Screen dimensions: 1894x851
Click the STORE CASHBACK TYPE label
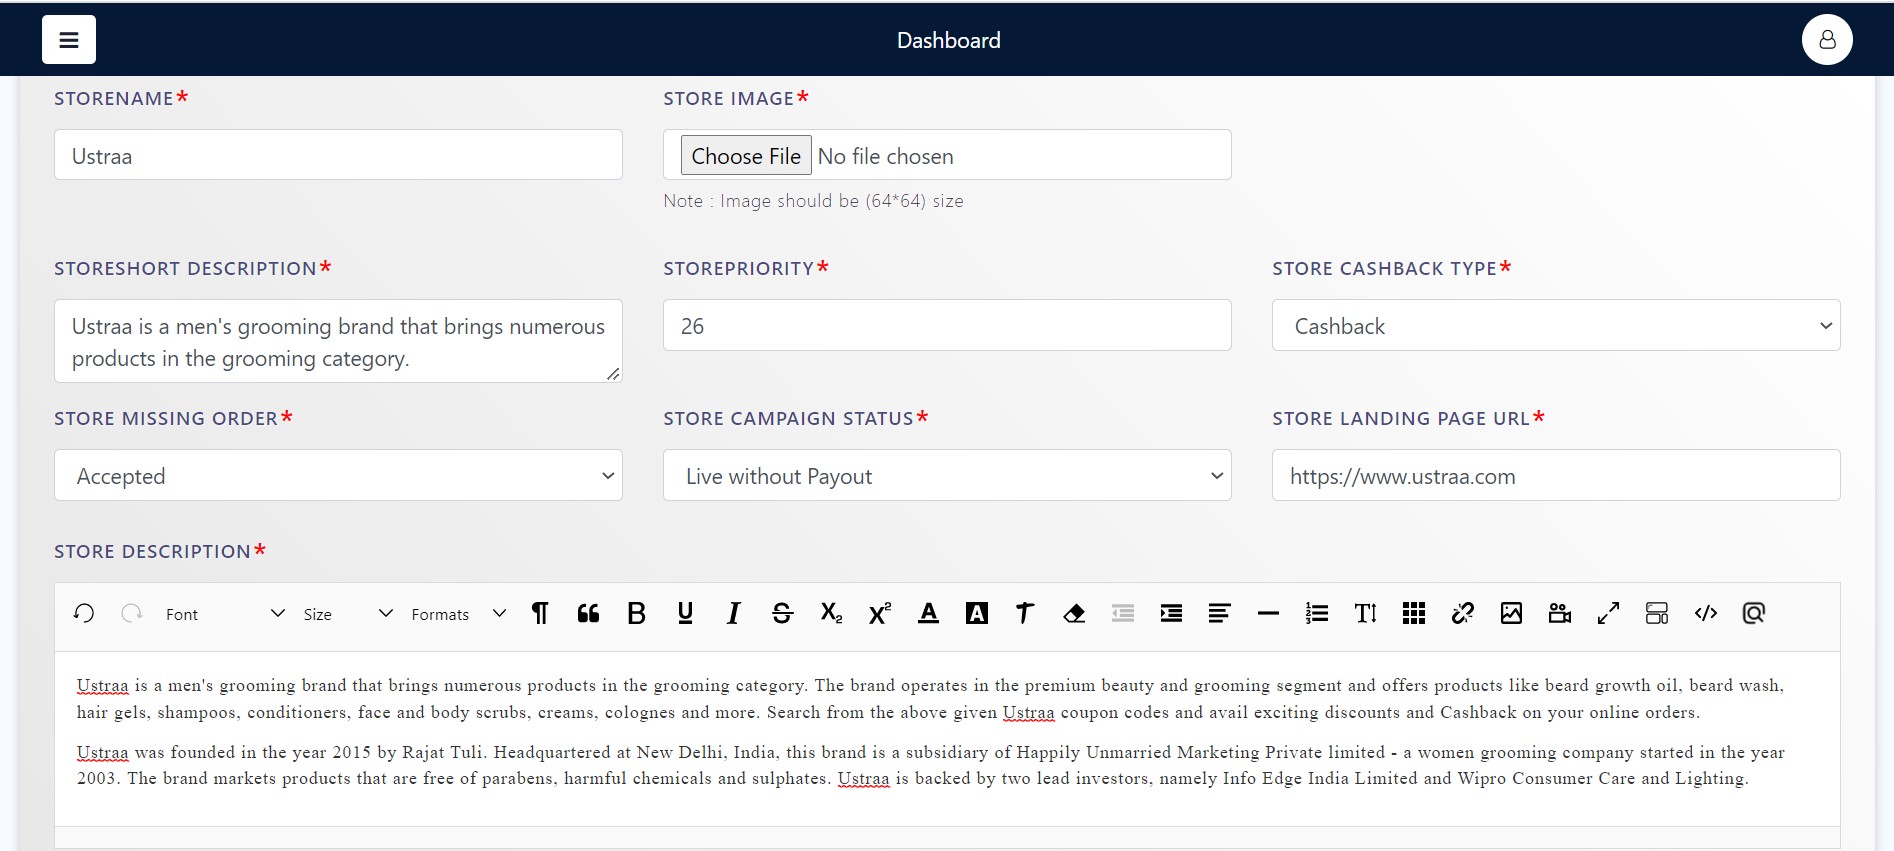[1384, 268]
